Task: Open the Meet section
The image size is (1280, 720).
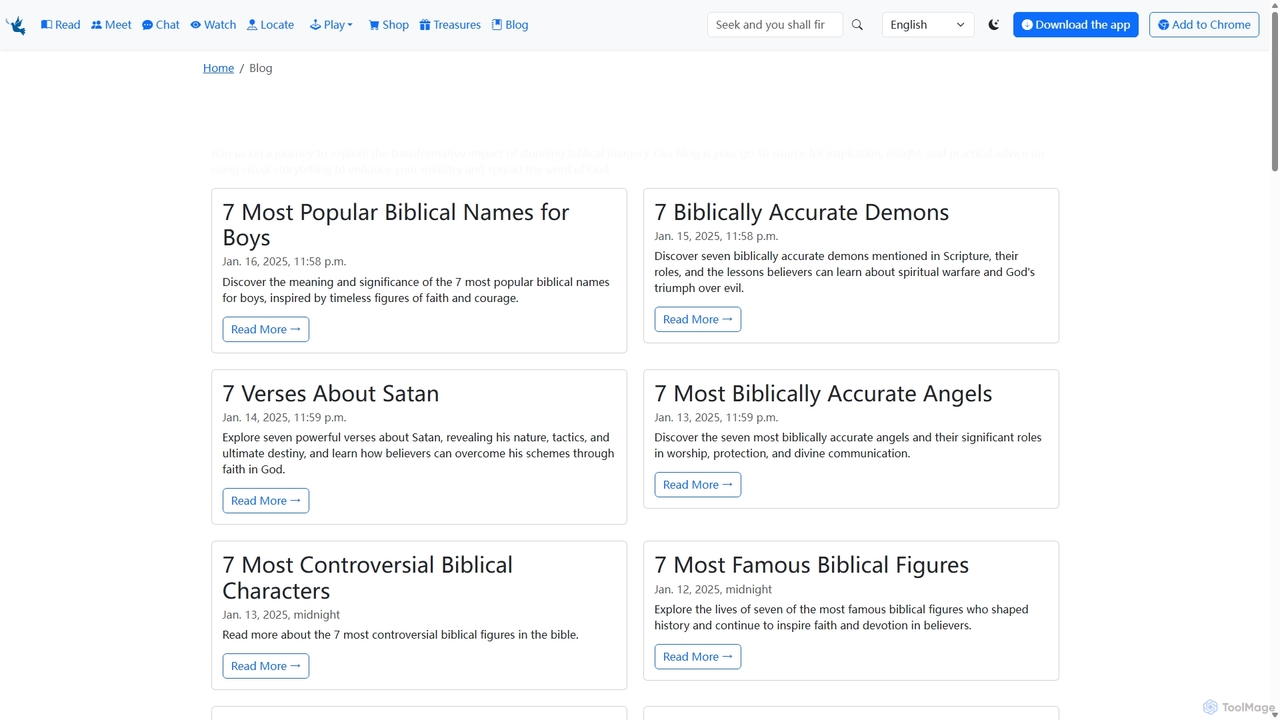Action: pos(111,25)
